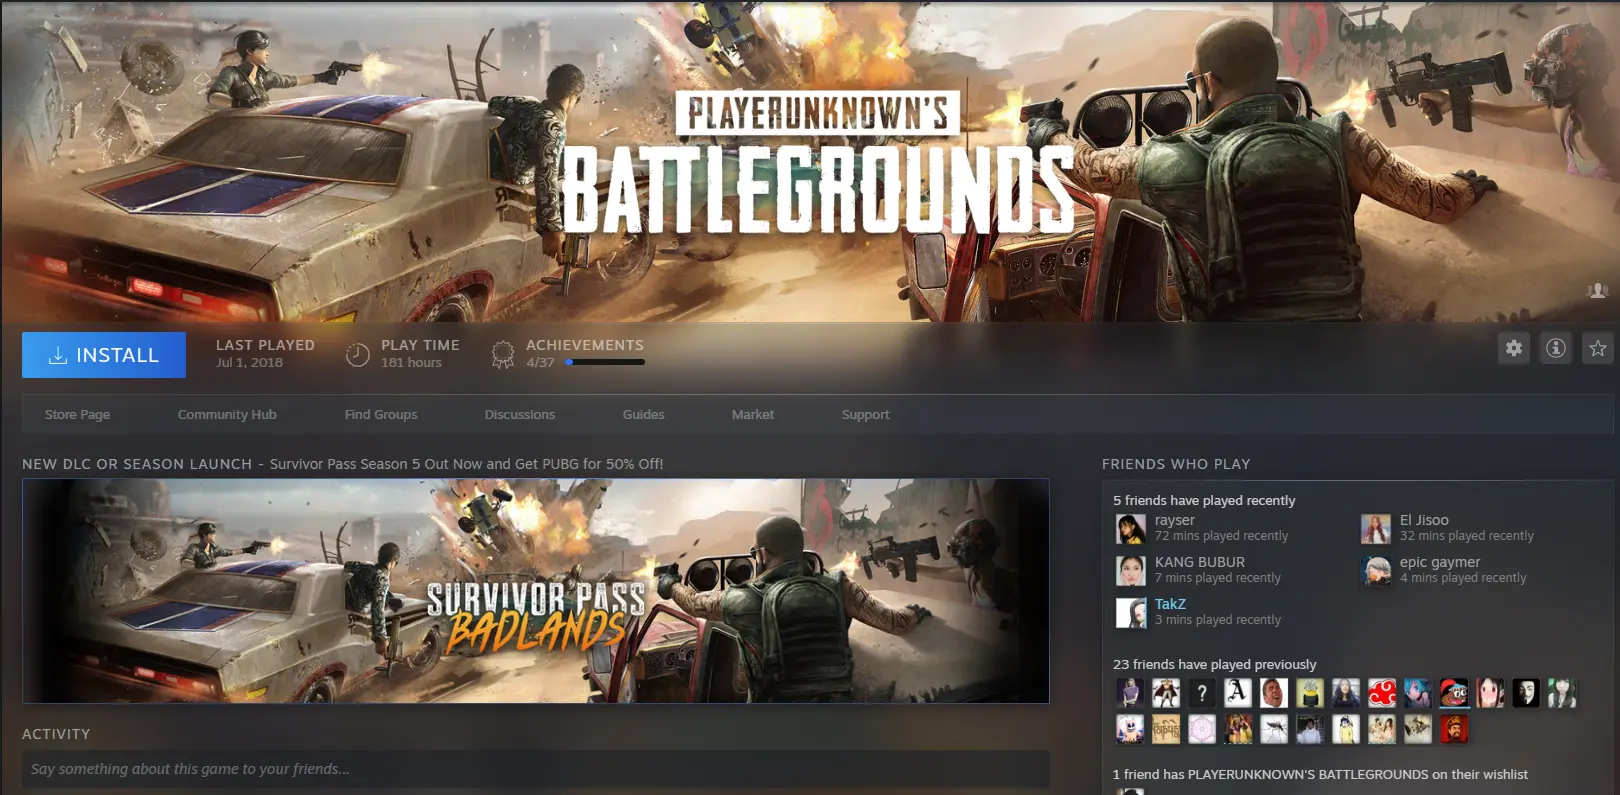Image resolution: width=1620 pixels, height=795 pixels.
Task: Click the play time clock icon
Action: [358, 354]
